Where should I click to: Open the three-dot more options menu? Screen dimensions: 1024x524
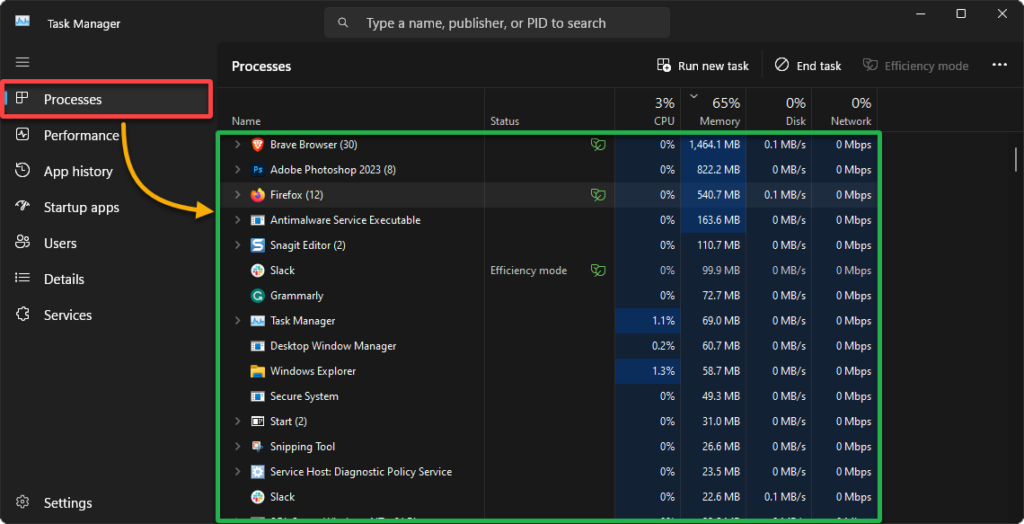[999, 65]
